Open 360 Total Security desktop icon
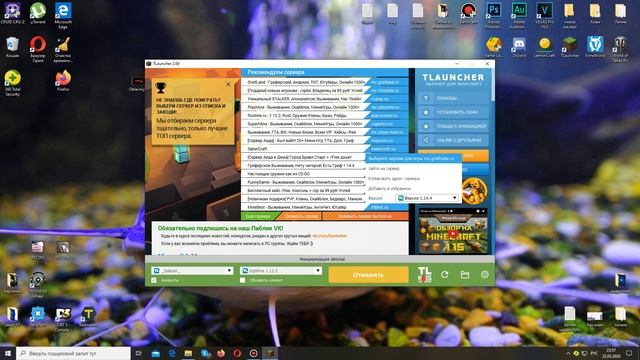The height and width of the screenshot is (360, 640). [x=13, y=83]
